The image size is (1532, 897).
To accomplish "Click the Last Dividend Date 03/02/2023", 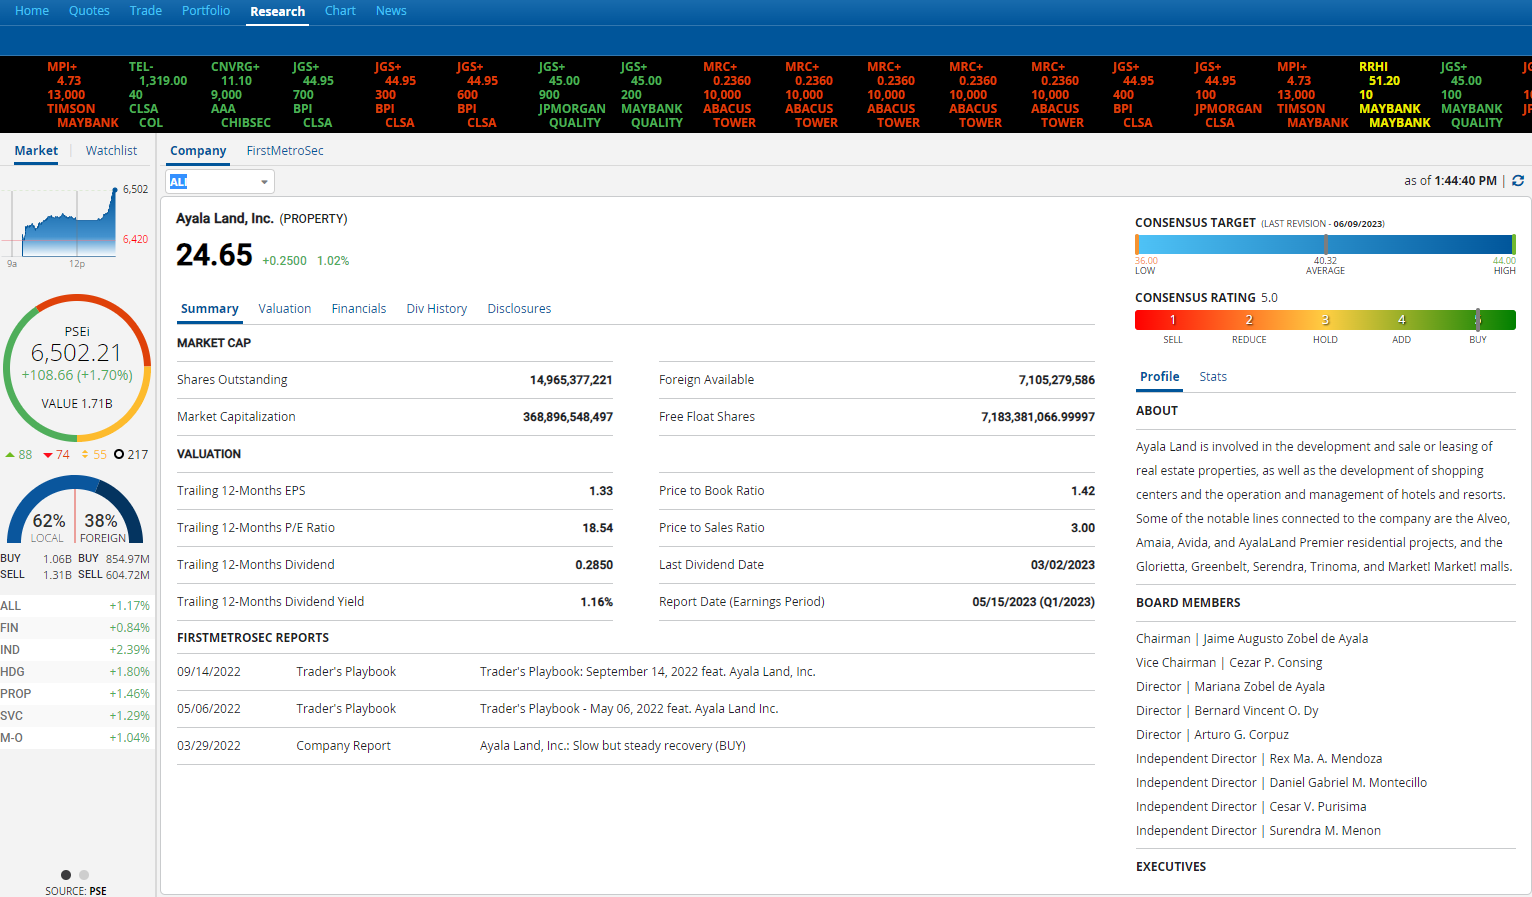I will (x=1063, y=565).
